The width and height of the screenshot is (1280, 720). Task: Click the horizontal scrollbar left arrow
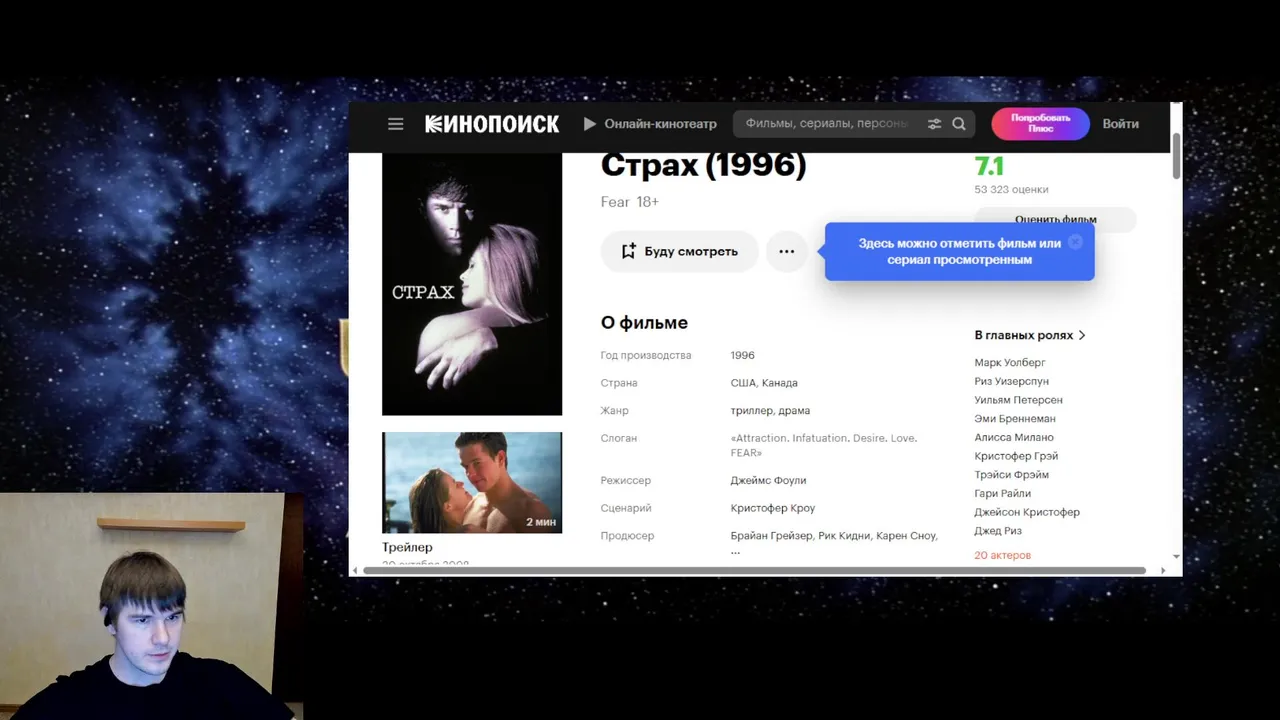[354, 570]
